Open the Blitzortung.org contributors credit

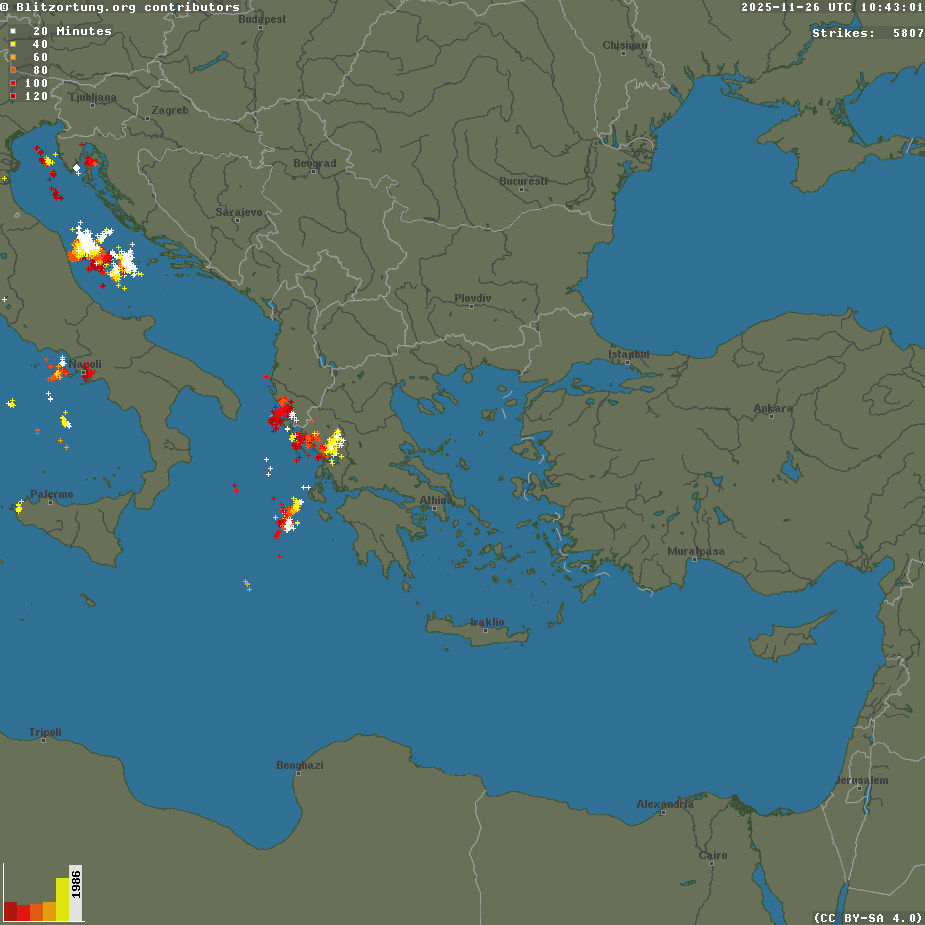(x=121, y=7)
